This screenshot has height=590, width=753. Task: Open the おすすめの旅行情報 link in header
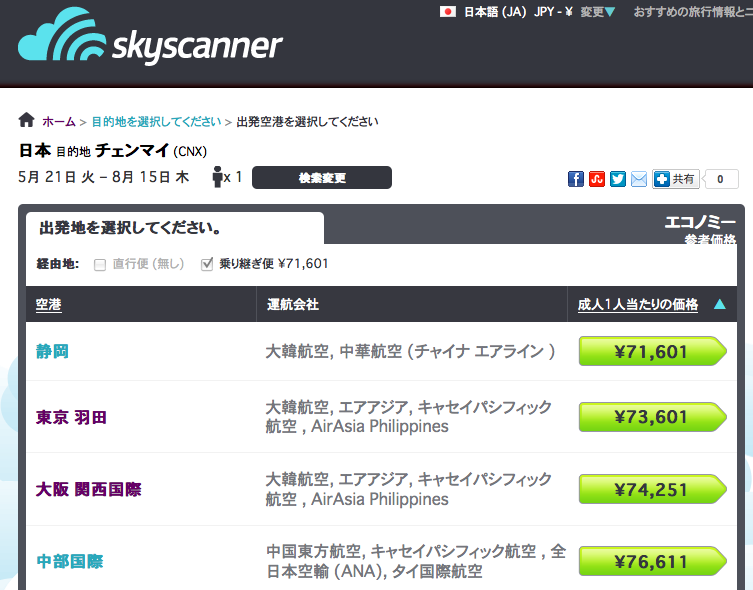(692, 12)
